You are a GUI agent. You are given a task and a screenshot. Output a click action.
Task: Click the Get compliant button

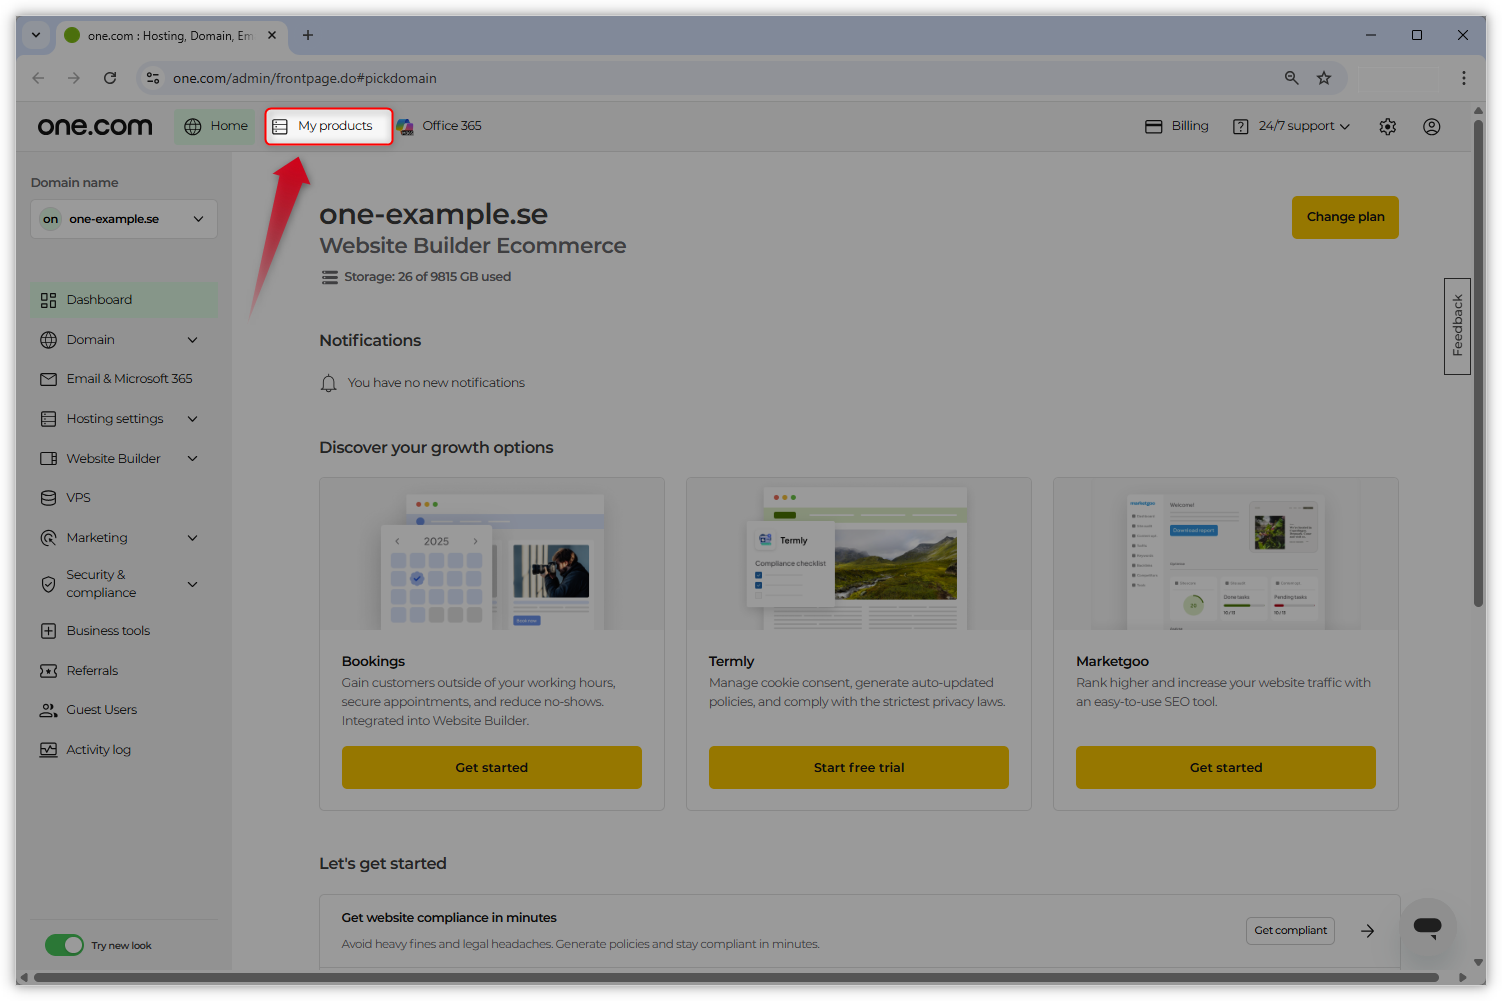(1290, 931)
